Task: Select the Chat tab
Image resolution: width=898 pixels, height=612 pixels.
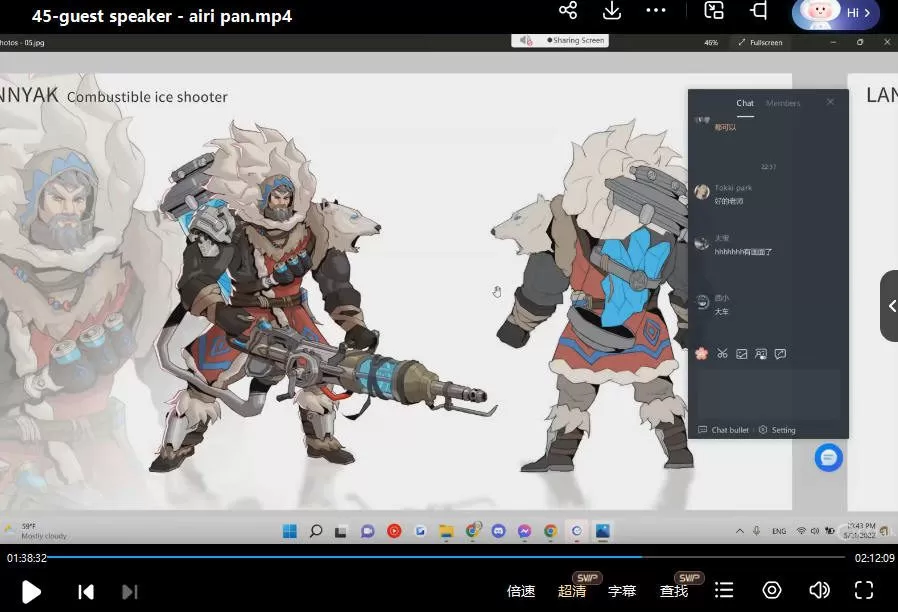Action: point(745,103)
